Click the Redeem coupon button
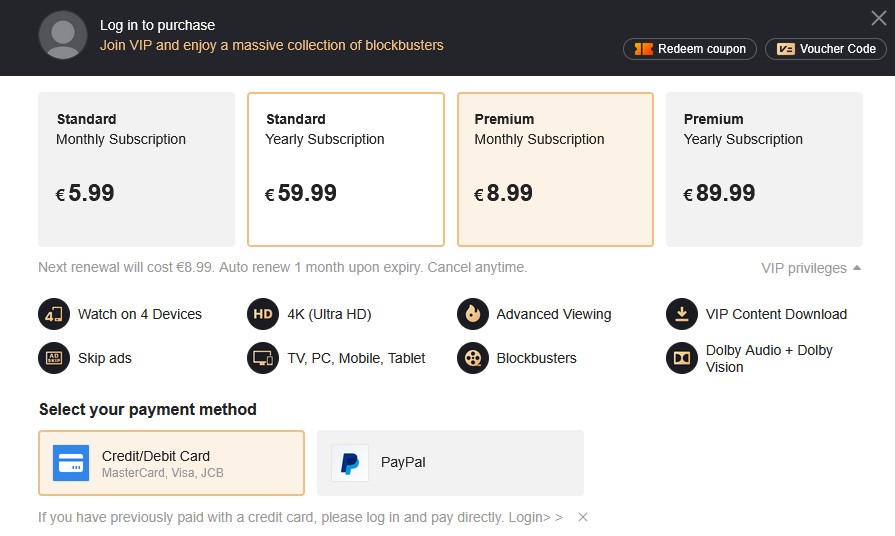 click(x=690, y=49)
